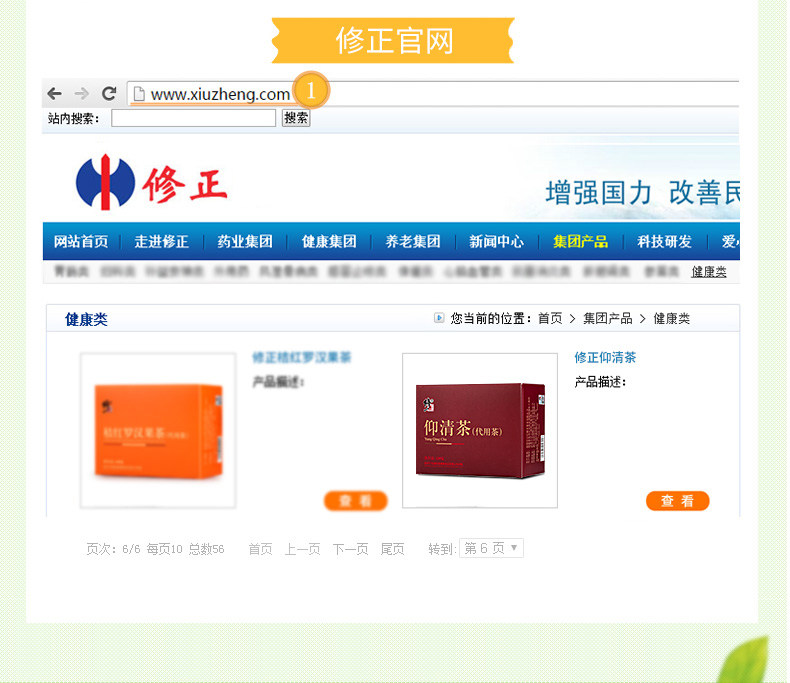Open 科技研发 menu item

click(665, 242)
